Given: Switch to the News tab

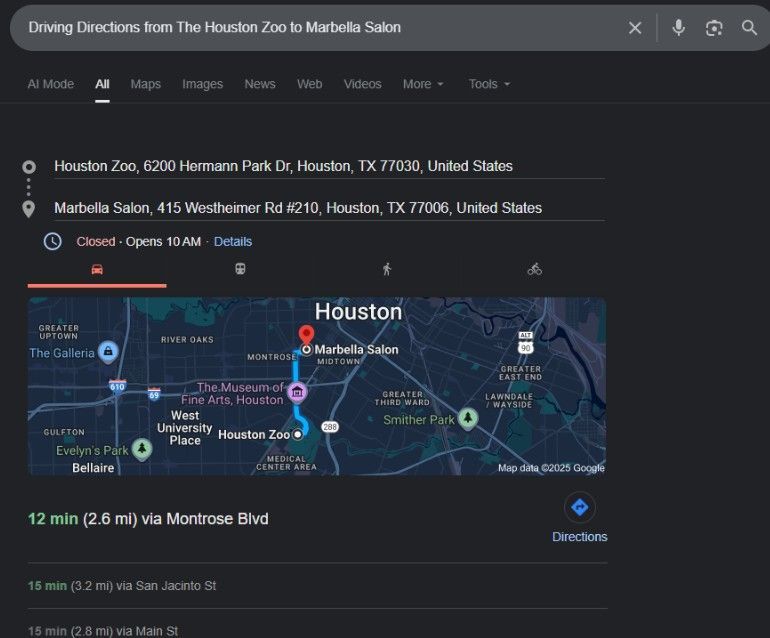Looking at the screenshot, I should (260, 84).
